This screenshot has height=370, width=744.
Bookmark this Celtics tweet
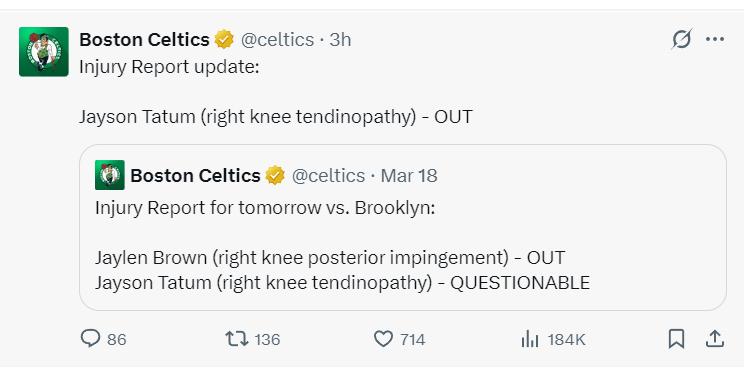(676, 339)
